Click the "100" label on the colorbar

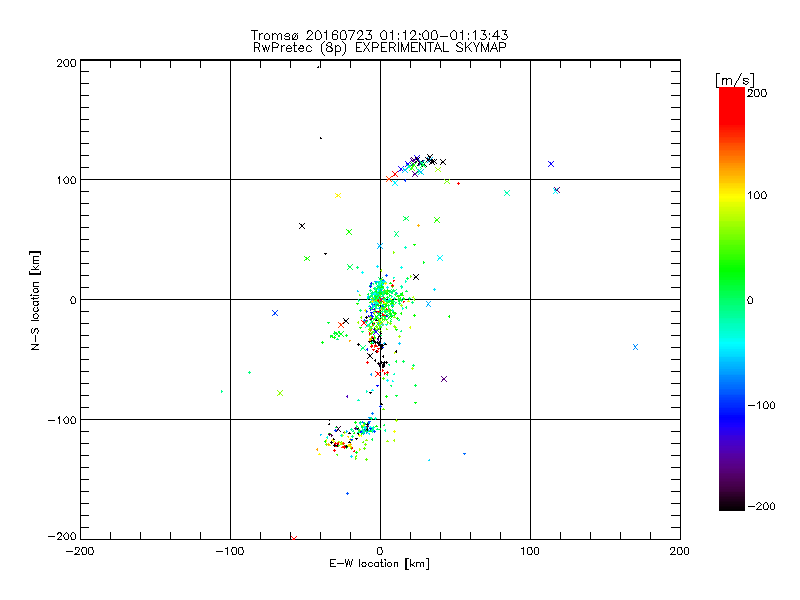[x=757, y=195]
